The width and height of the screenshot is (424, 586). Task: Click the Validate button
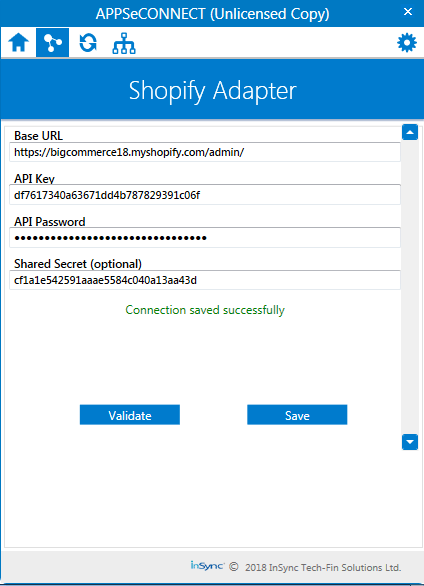(130, 415)
